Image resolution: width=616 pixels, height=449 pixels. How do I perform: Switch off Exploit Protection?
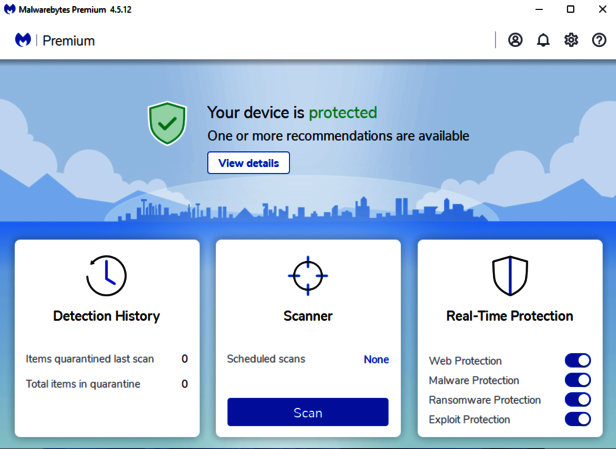point(577,419)
